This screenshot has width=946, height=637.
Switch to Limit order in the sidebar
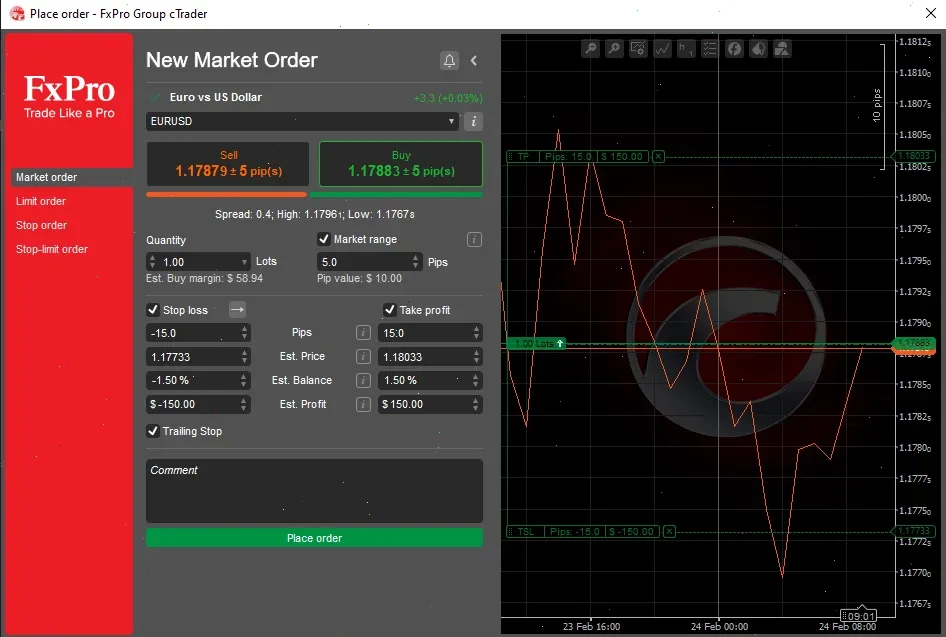tap(40, 201)
